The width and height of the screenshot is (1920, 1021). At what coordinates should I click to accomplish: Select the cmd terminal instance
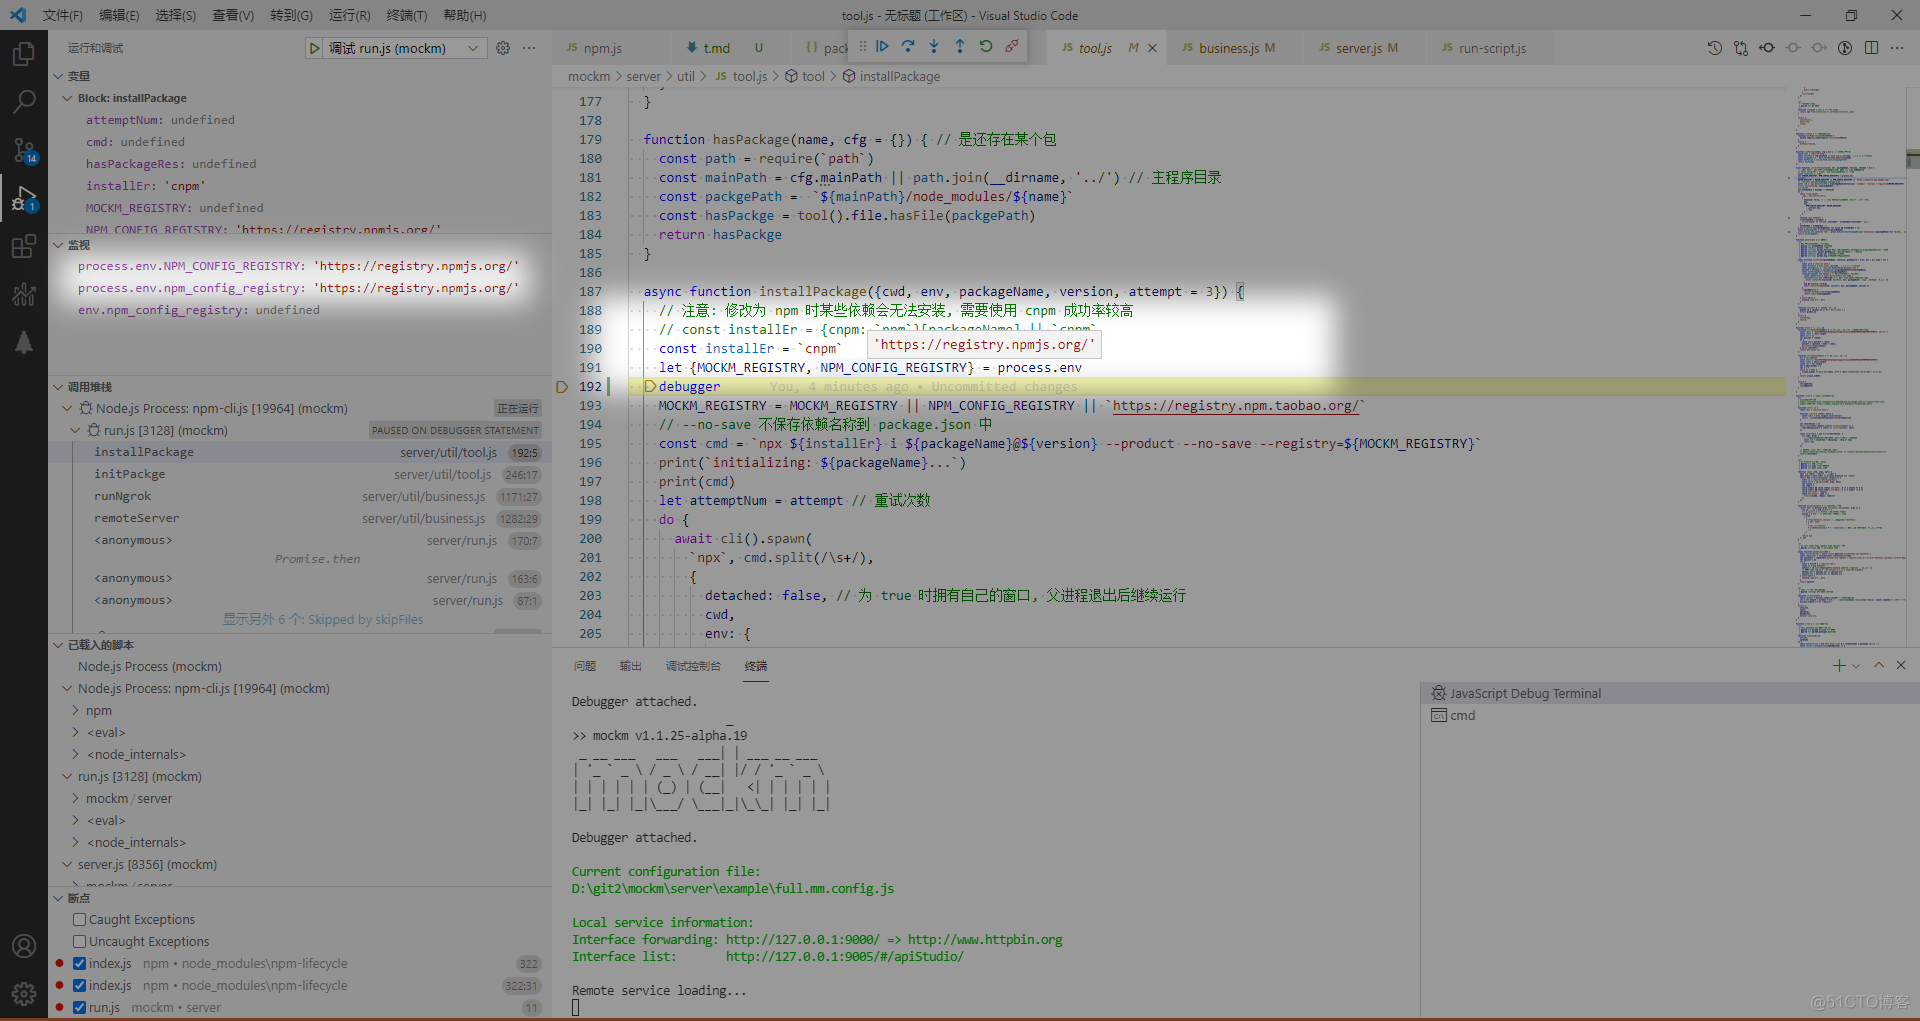pyautogui.click(x=1670, y=716)
